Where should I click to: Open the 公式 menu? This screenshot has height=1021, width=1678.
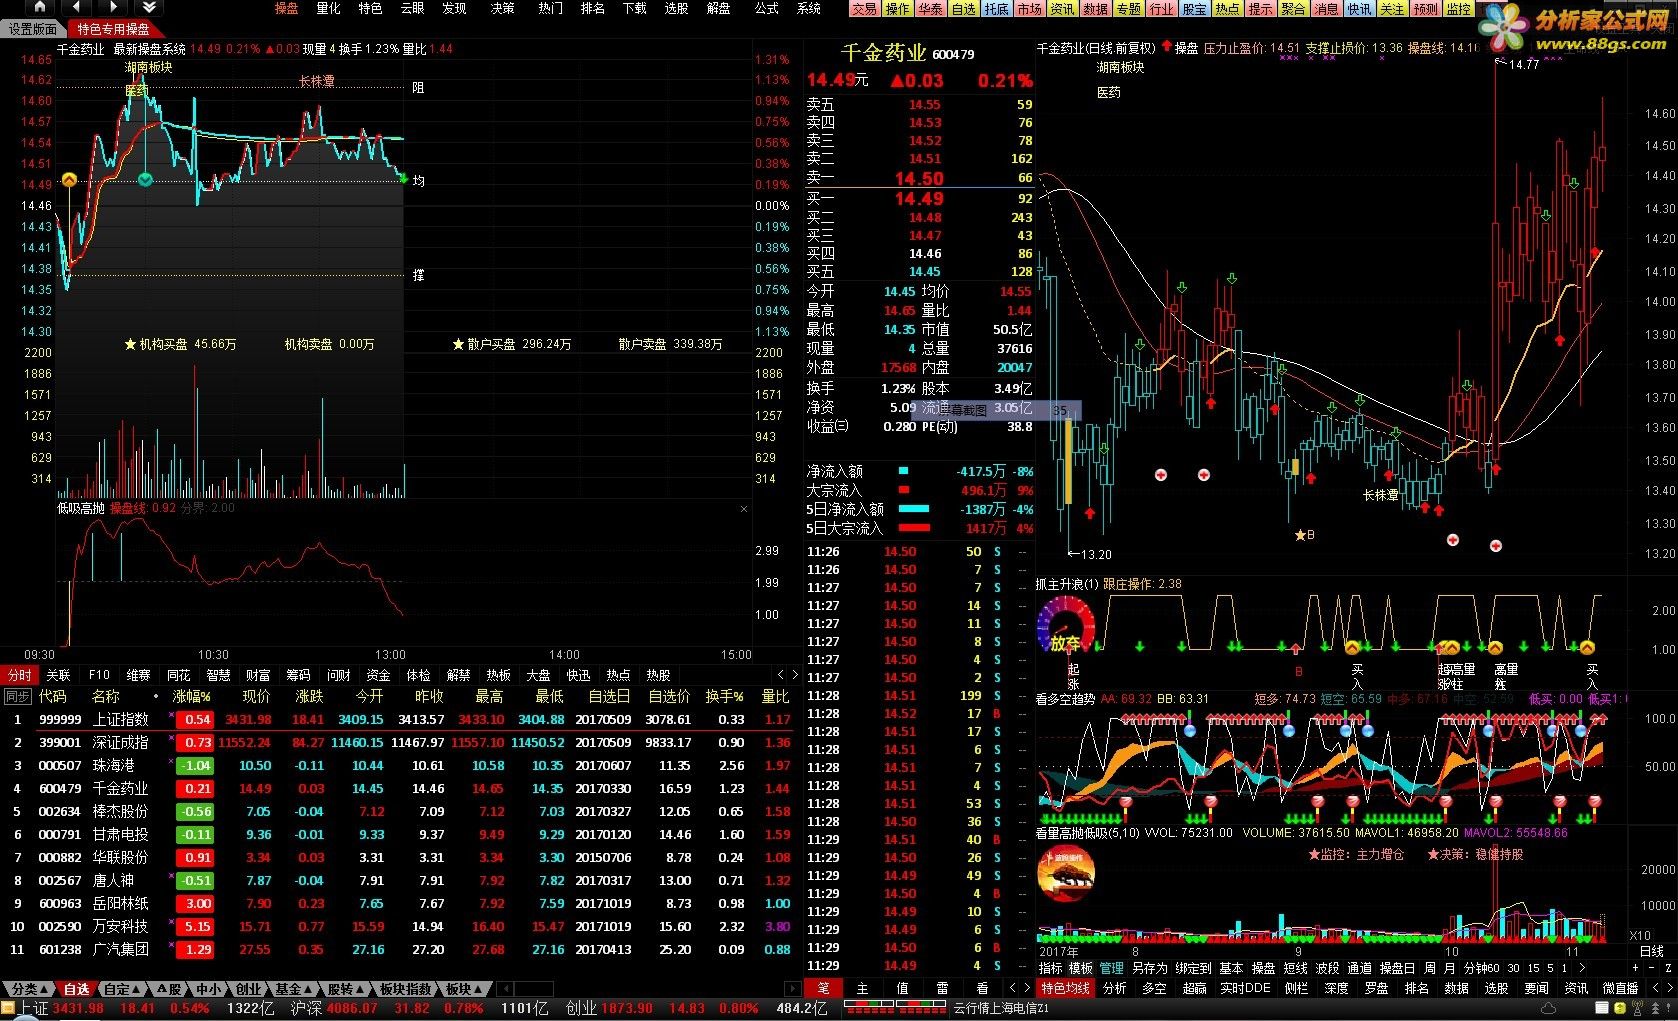(x=766, y=8)
